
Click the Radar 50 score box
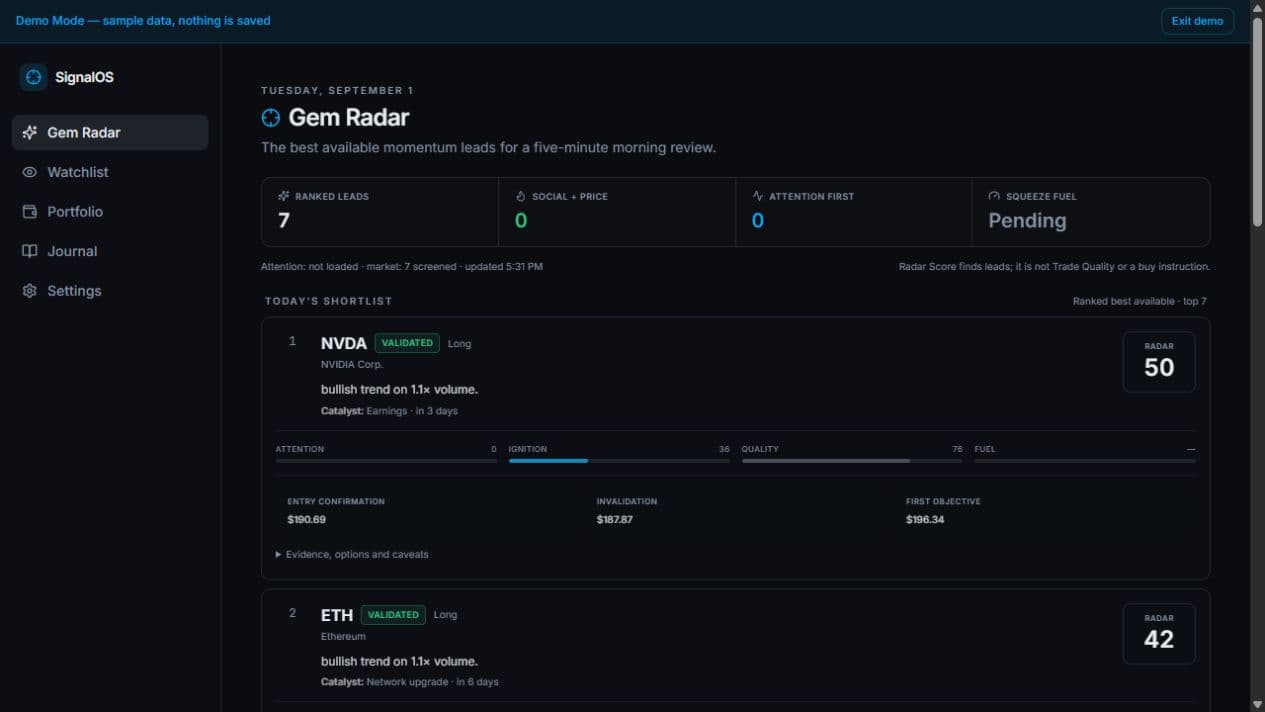[x=1159, y=362]
